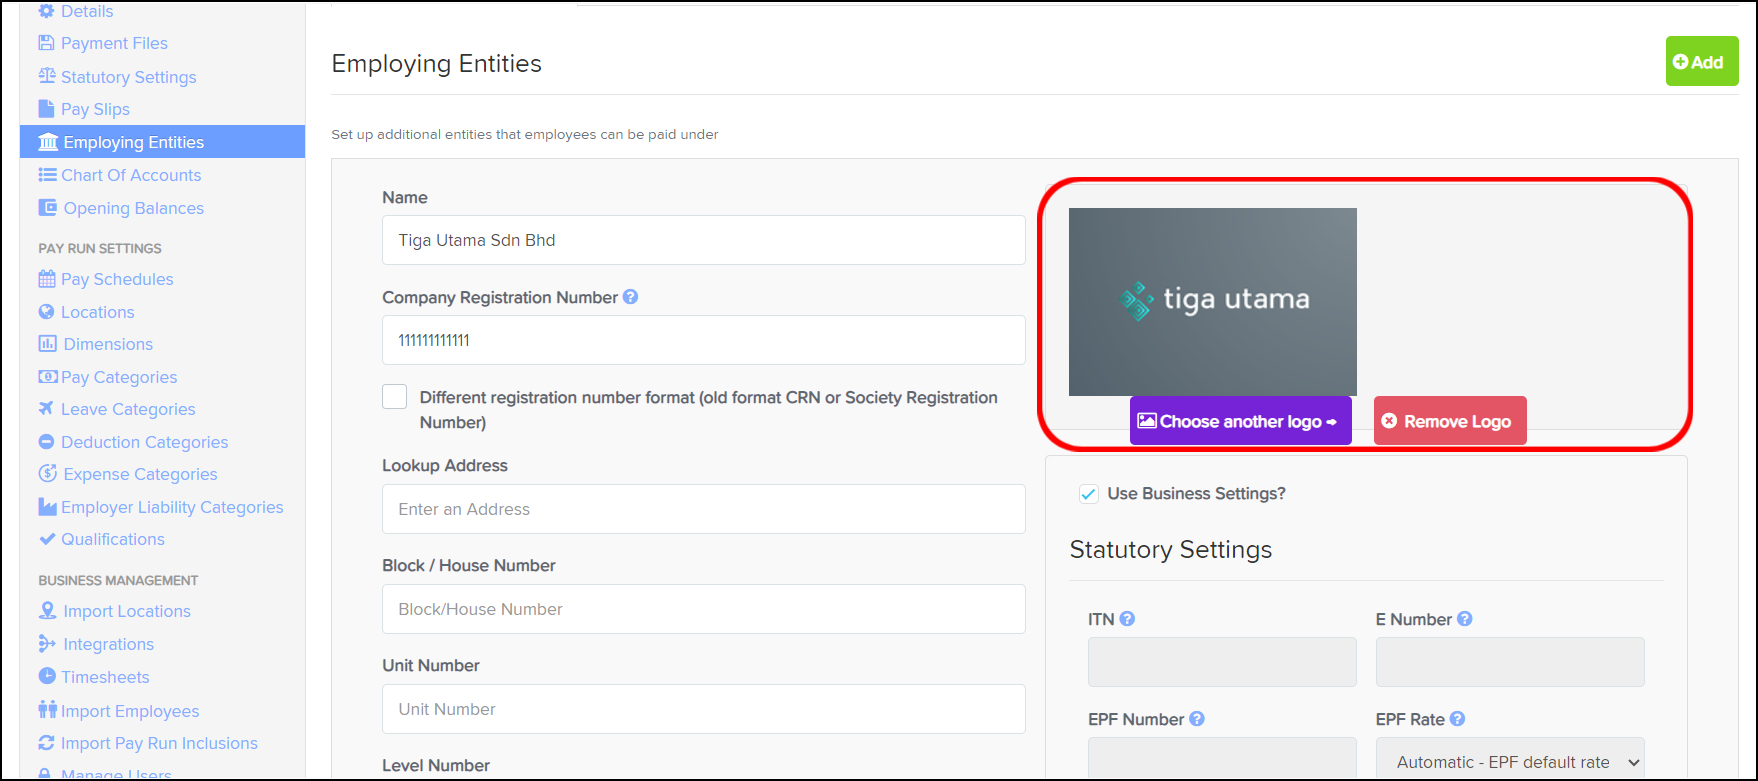This screenshot has width=1758, height=781.
Task: Open the Opening Balances sidebar item
Action: (133, 208)
